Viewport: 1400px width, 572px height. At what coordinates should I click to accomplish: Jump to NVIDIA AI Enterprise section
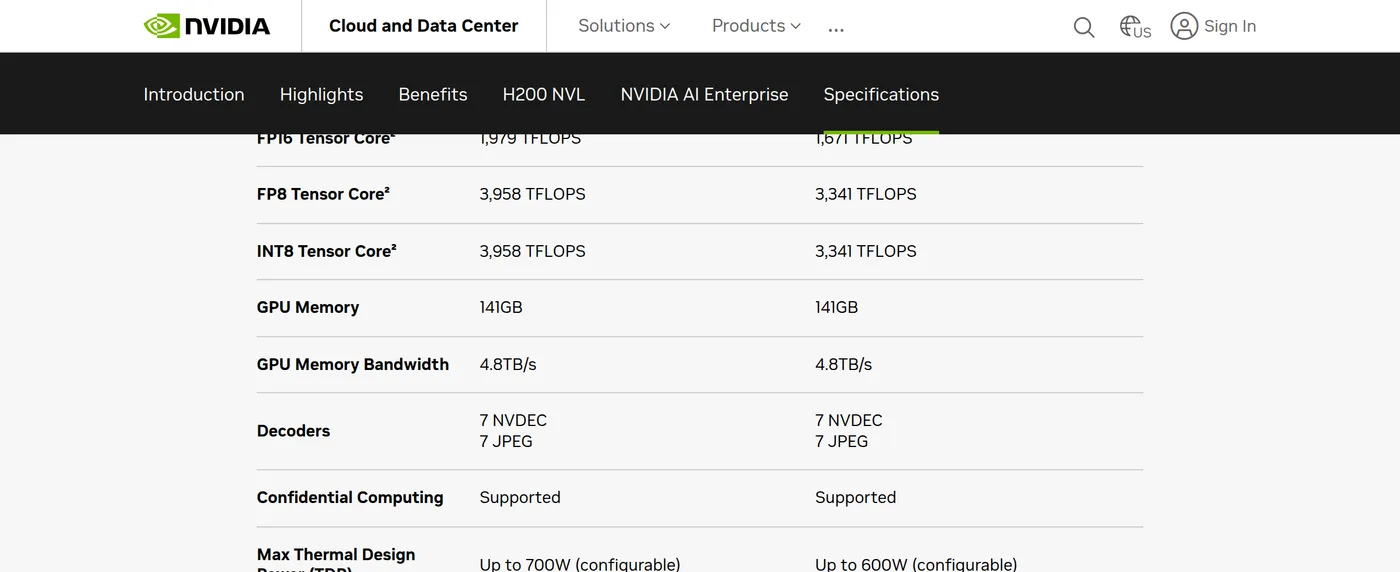(x=704, y=94)
